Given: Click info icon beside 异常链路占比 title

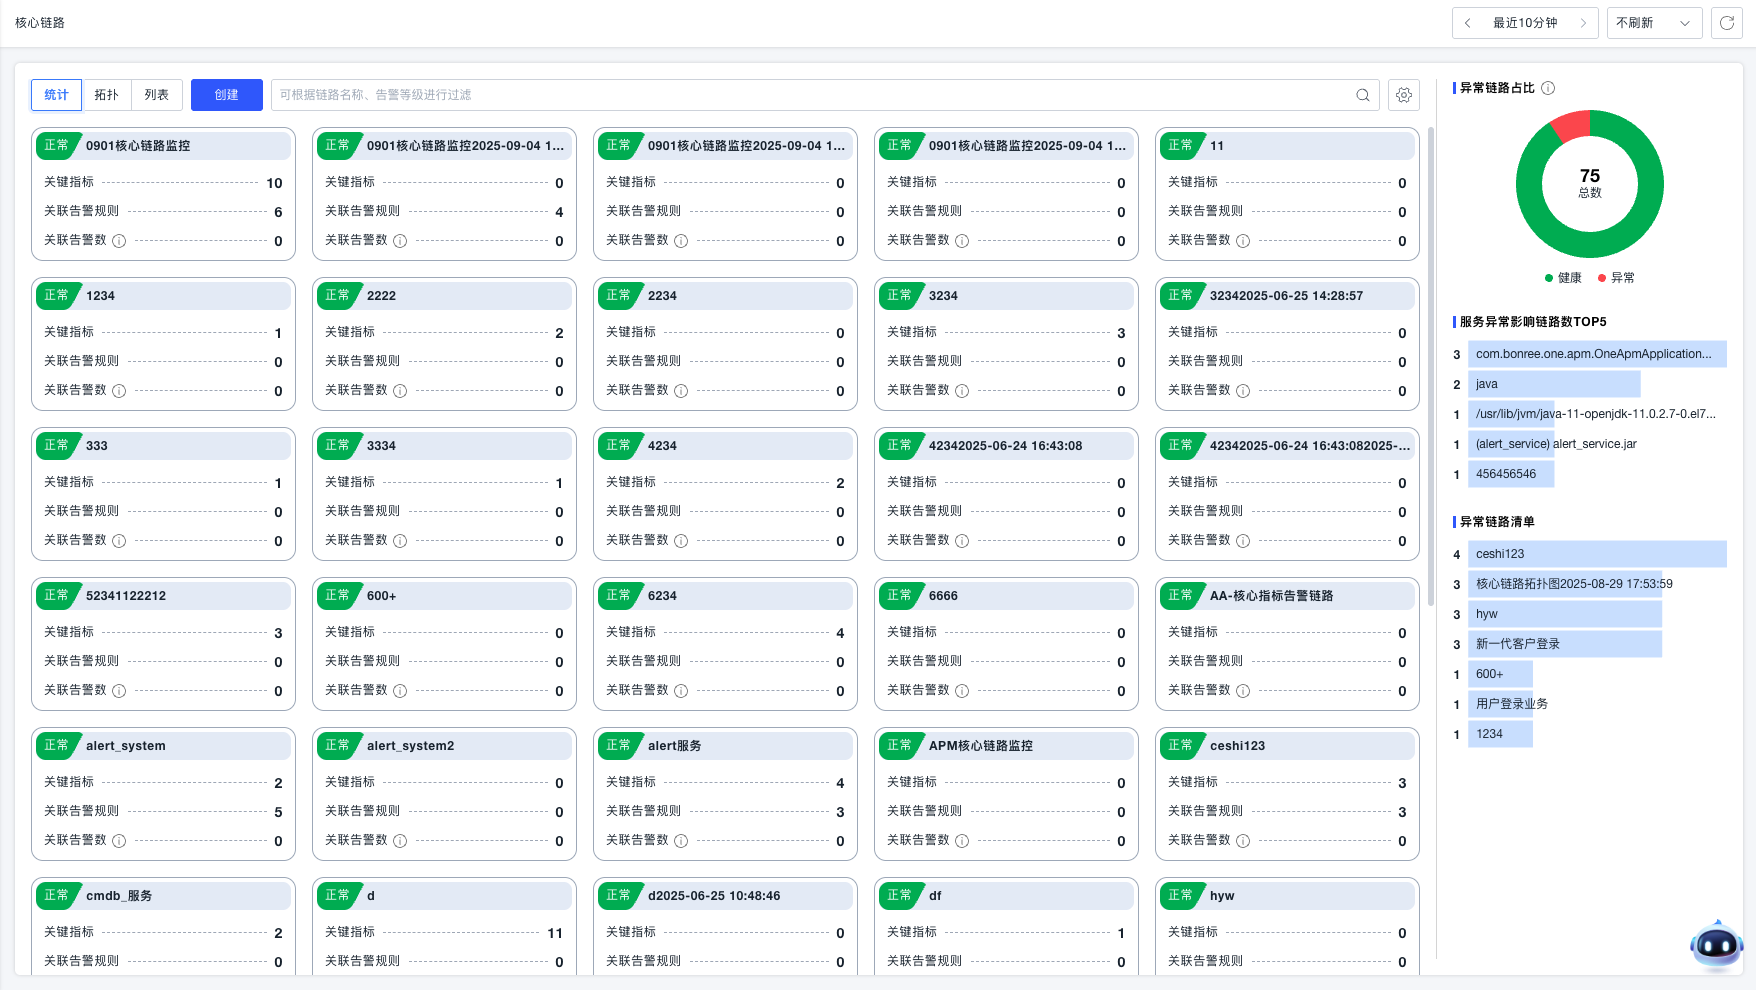Looking at the screenshot, I should (x=1548, y=88).
